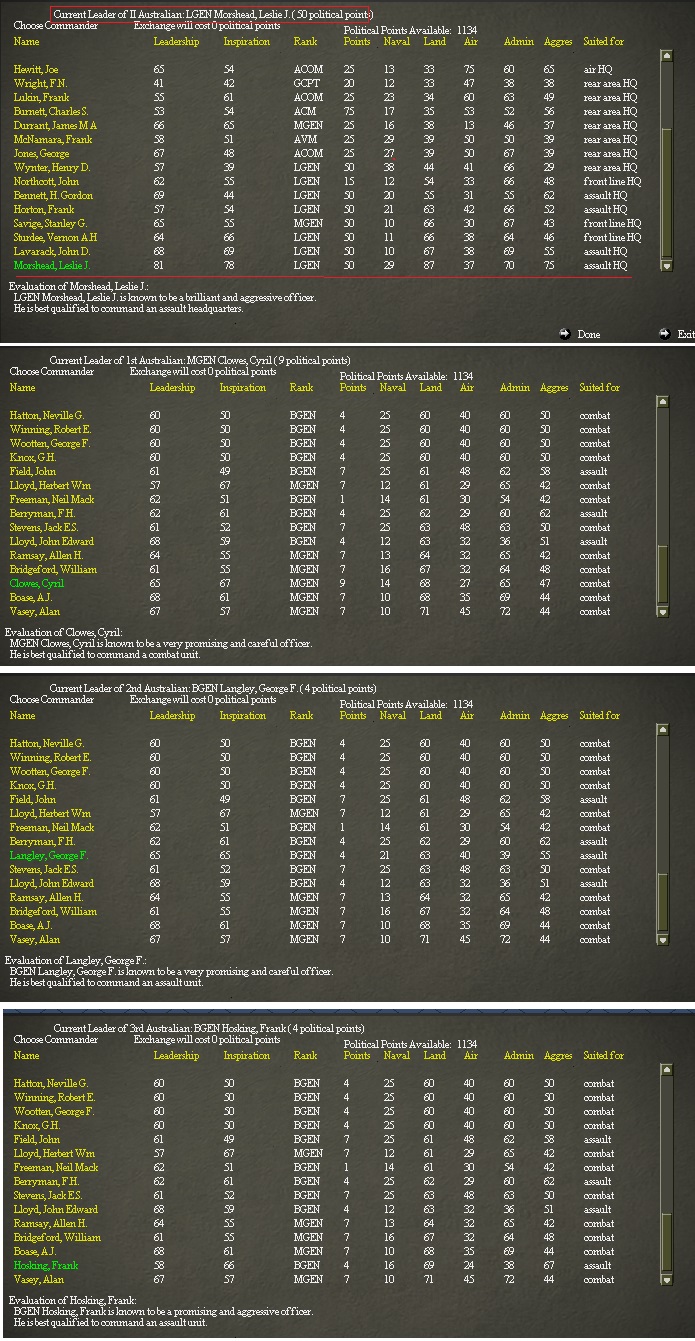Select commander Bennett, H. Gordon
The width and height of the screenshot is (695, 1341).
(x=53, y=196)
